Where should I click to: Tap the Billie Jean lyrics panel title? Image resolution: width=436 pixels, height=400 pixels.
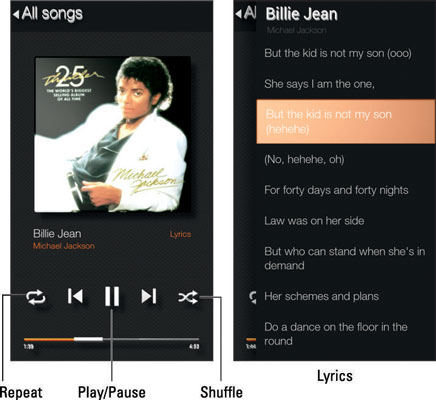(302, 14)
